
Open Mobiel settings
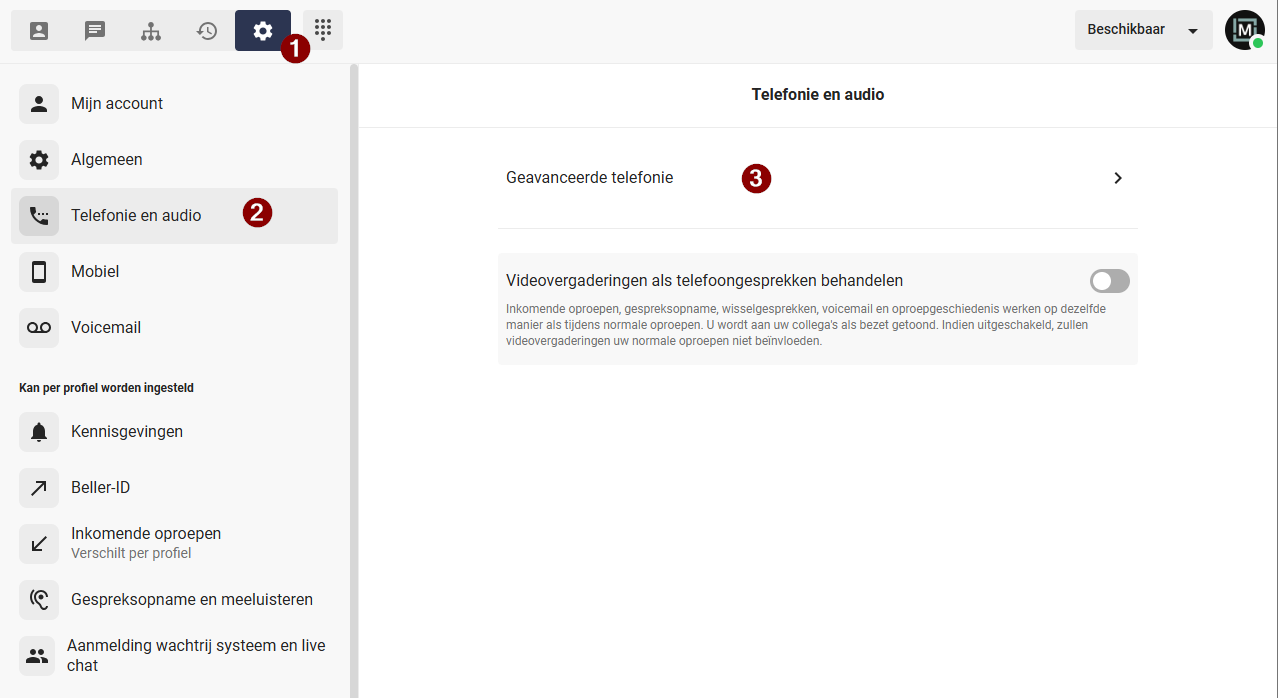(x=95, y=272)
